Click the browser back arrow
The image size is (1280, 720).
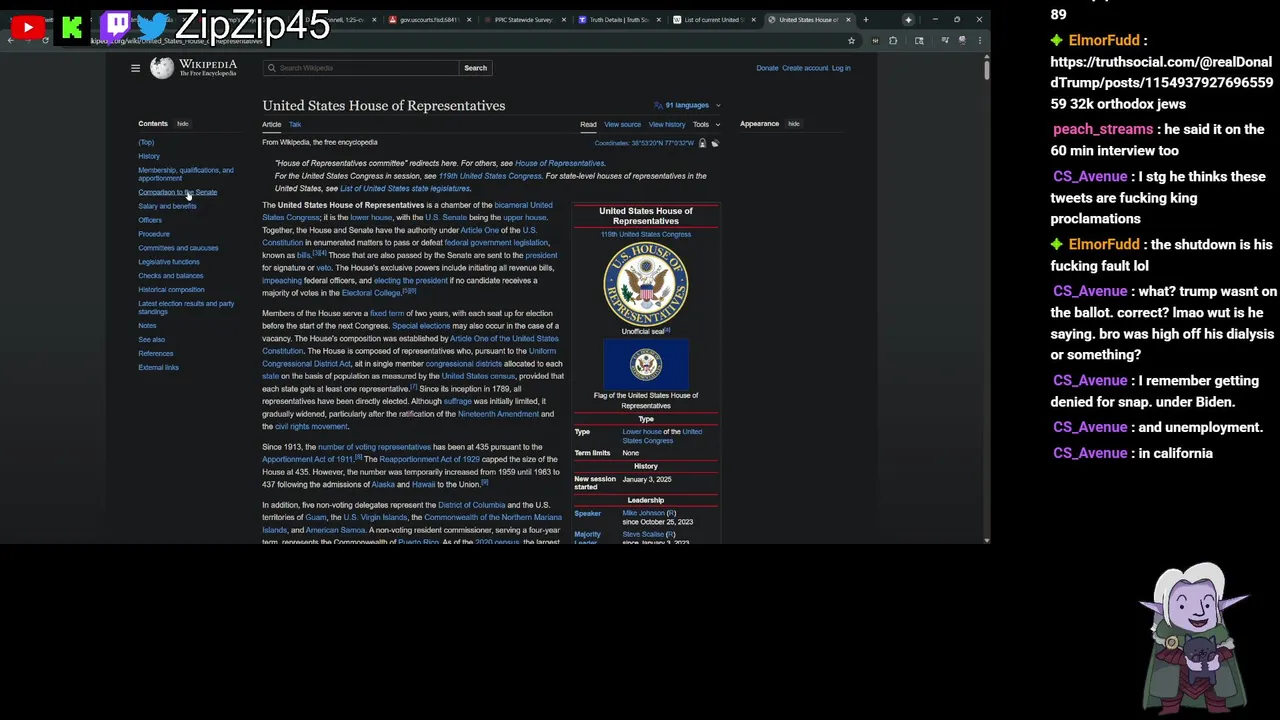(11, 41)
